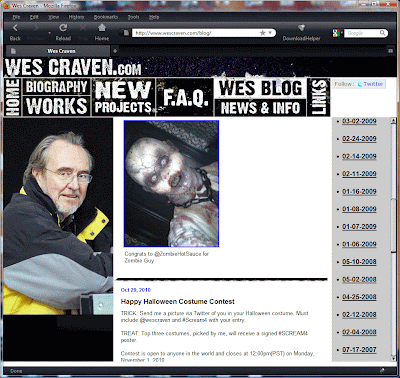Open a new tab with plus button

tap(115, 51)
